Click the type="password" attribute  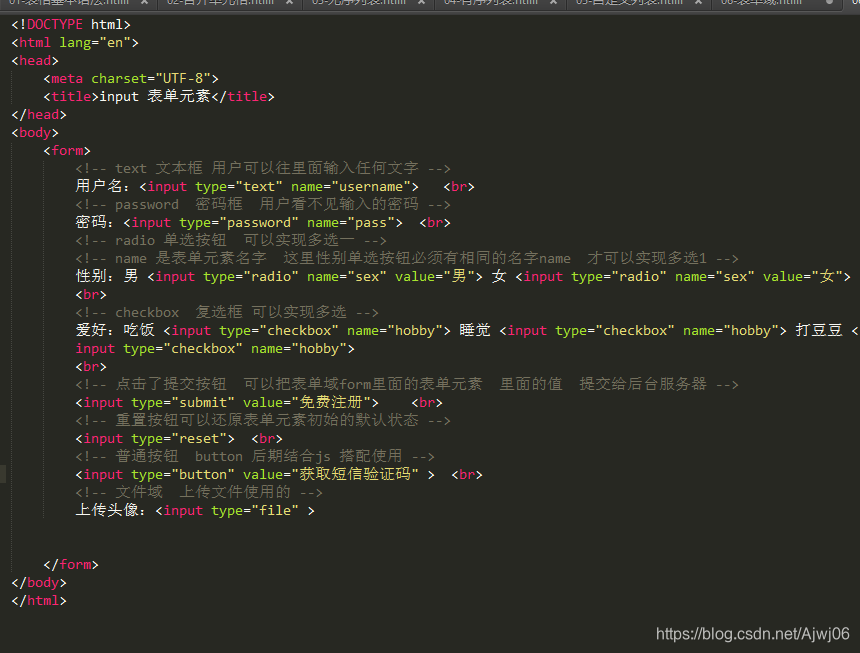pyautogui.click(x=239, y=223)
